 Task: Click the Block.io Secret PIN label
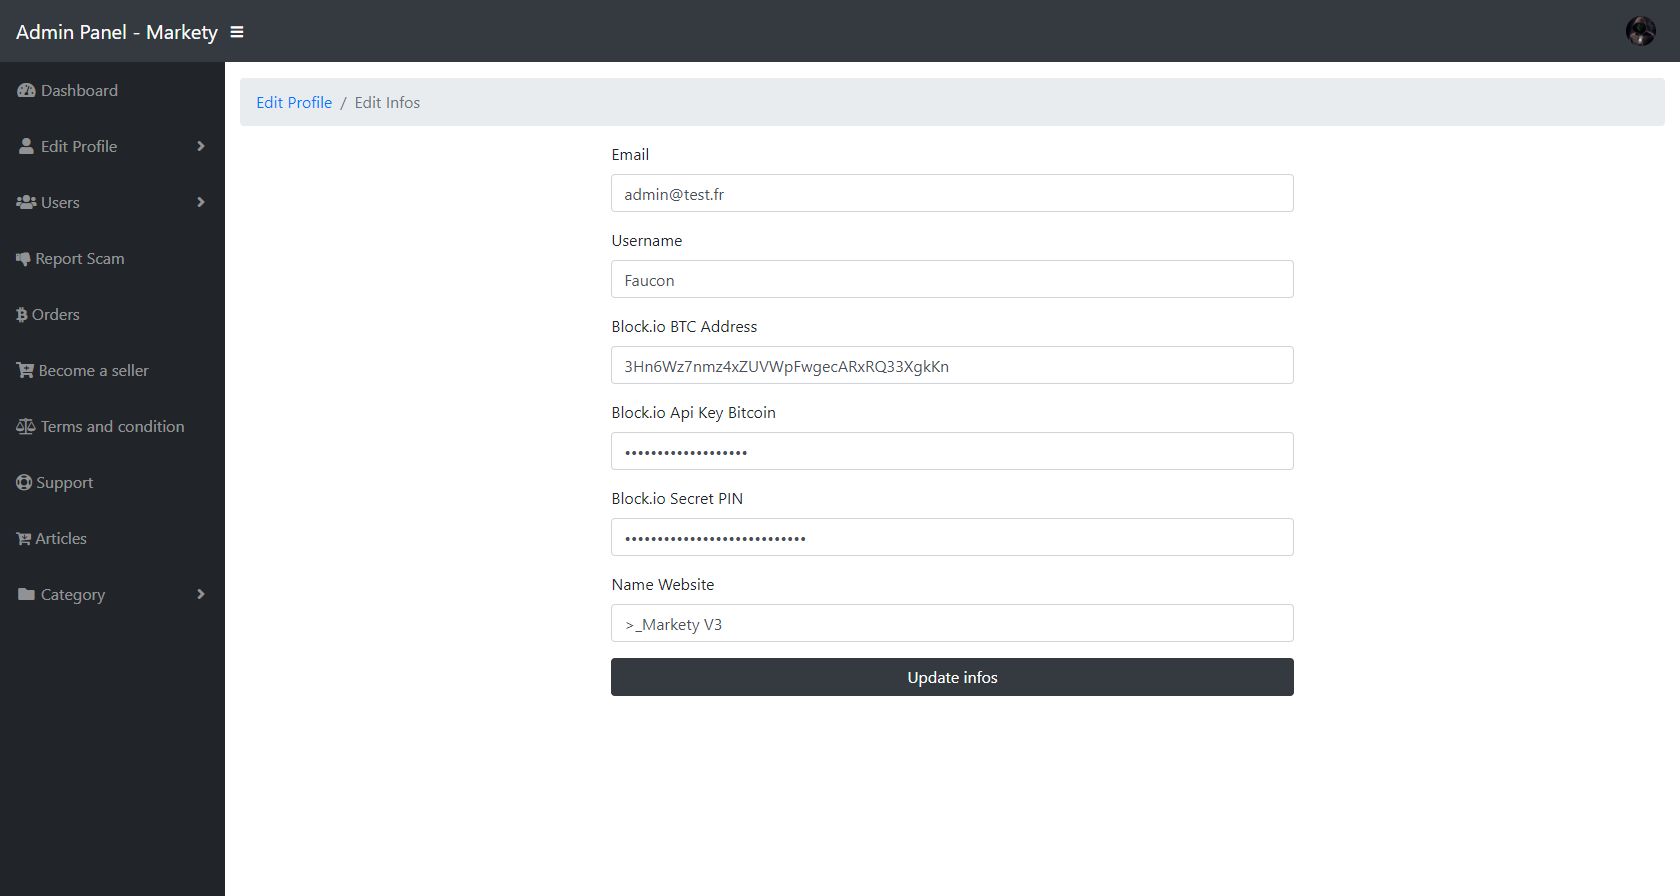(677, 498)
